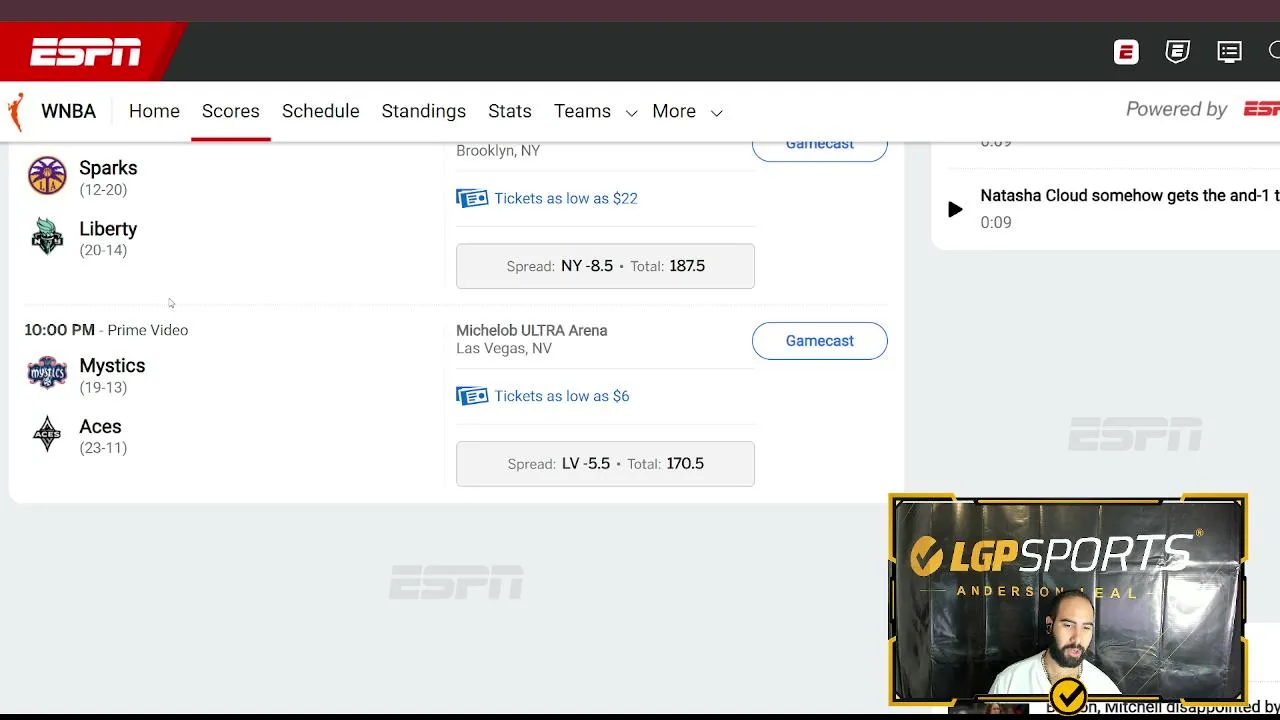Open Gamecast for the Mystics vs Aces game

tap(820, 341)
